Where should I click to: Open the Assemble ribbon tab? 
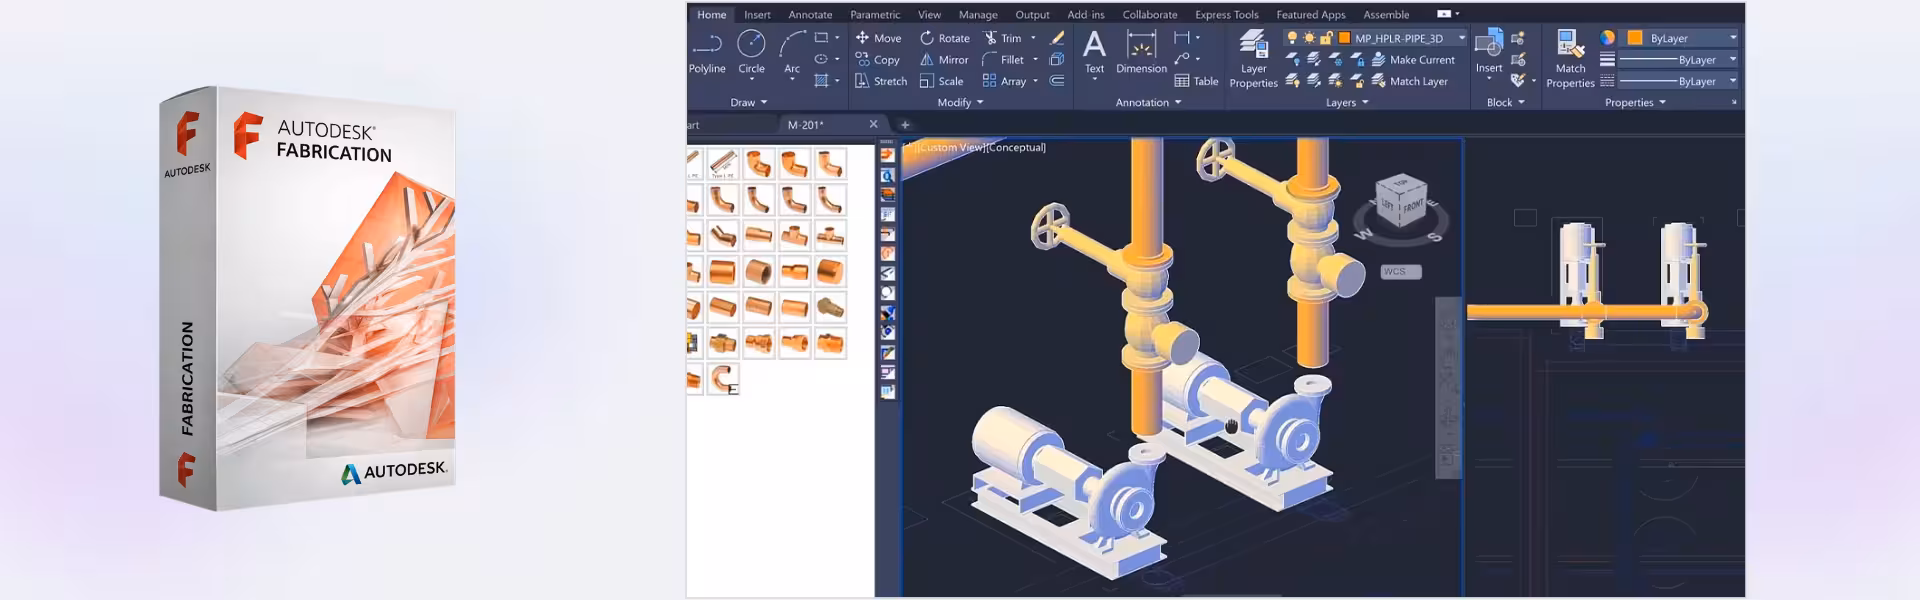(1386, 14)
